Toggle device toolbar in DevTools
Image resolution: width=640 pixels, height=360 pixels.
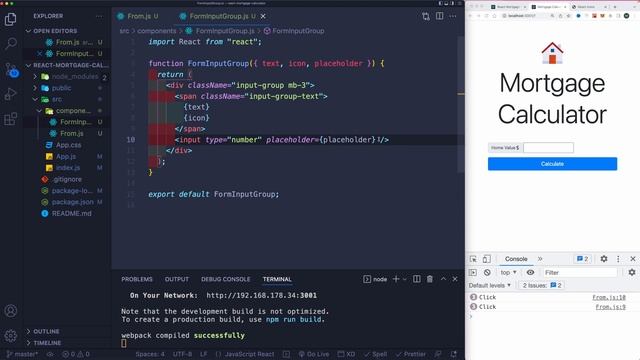(487, 259)
